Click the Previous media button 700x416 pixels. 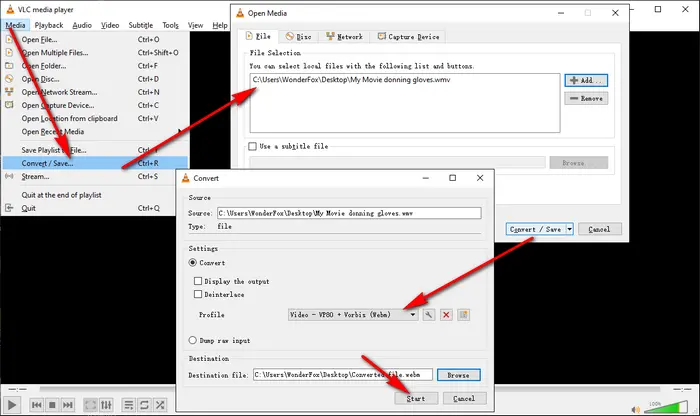coord(37,405)
